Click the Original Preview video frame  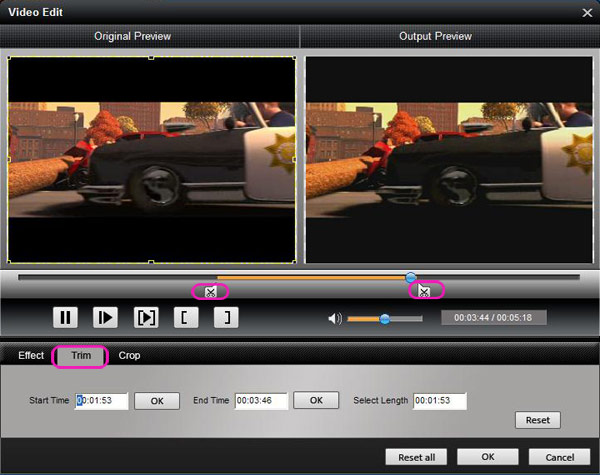tap(152, 160)
